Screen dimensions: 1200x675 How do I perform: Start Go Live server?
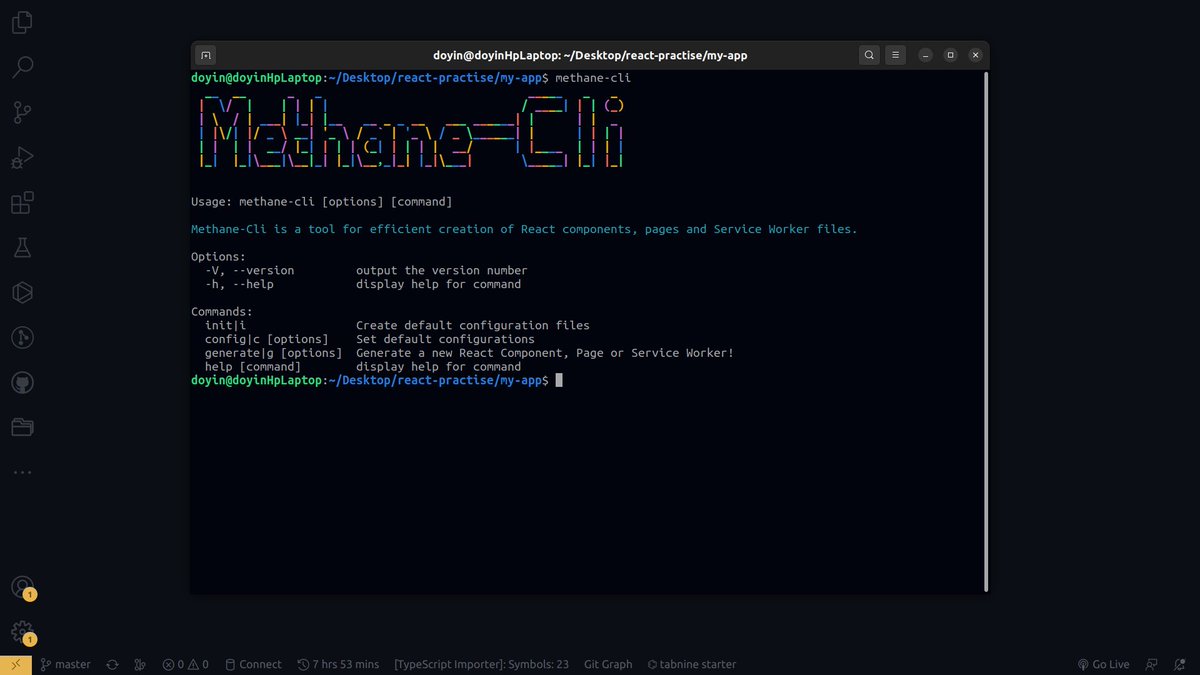click(1103, 664)
